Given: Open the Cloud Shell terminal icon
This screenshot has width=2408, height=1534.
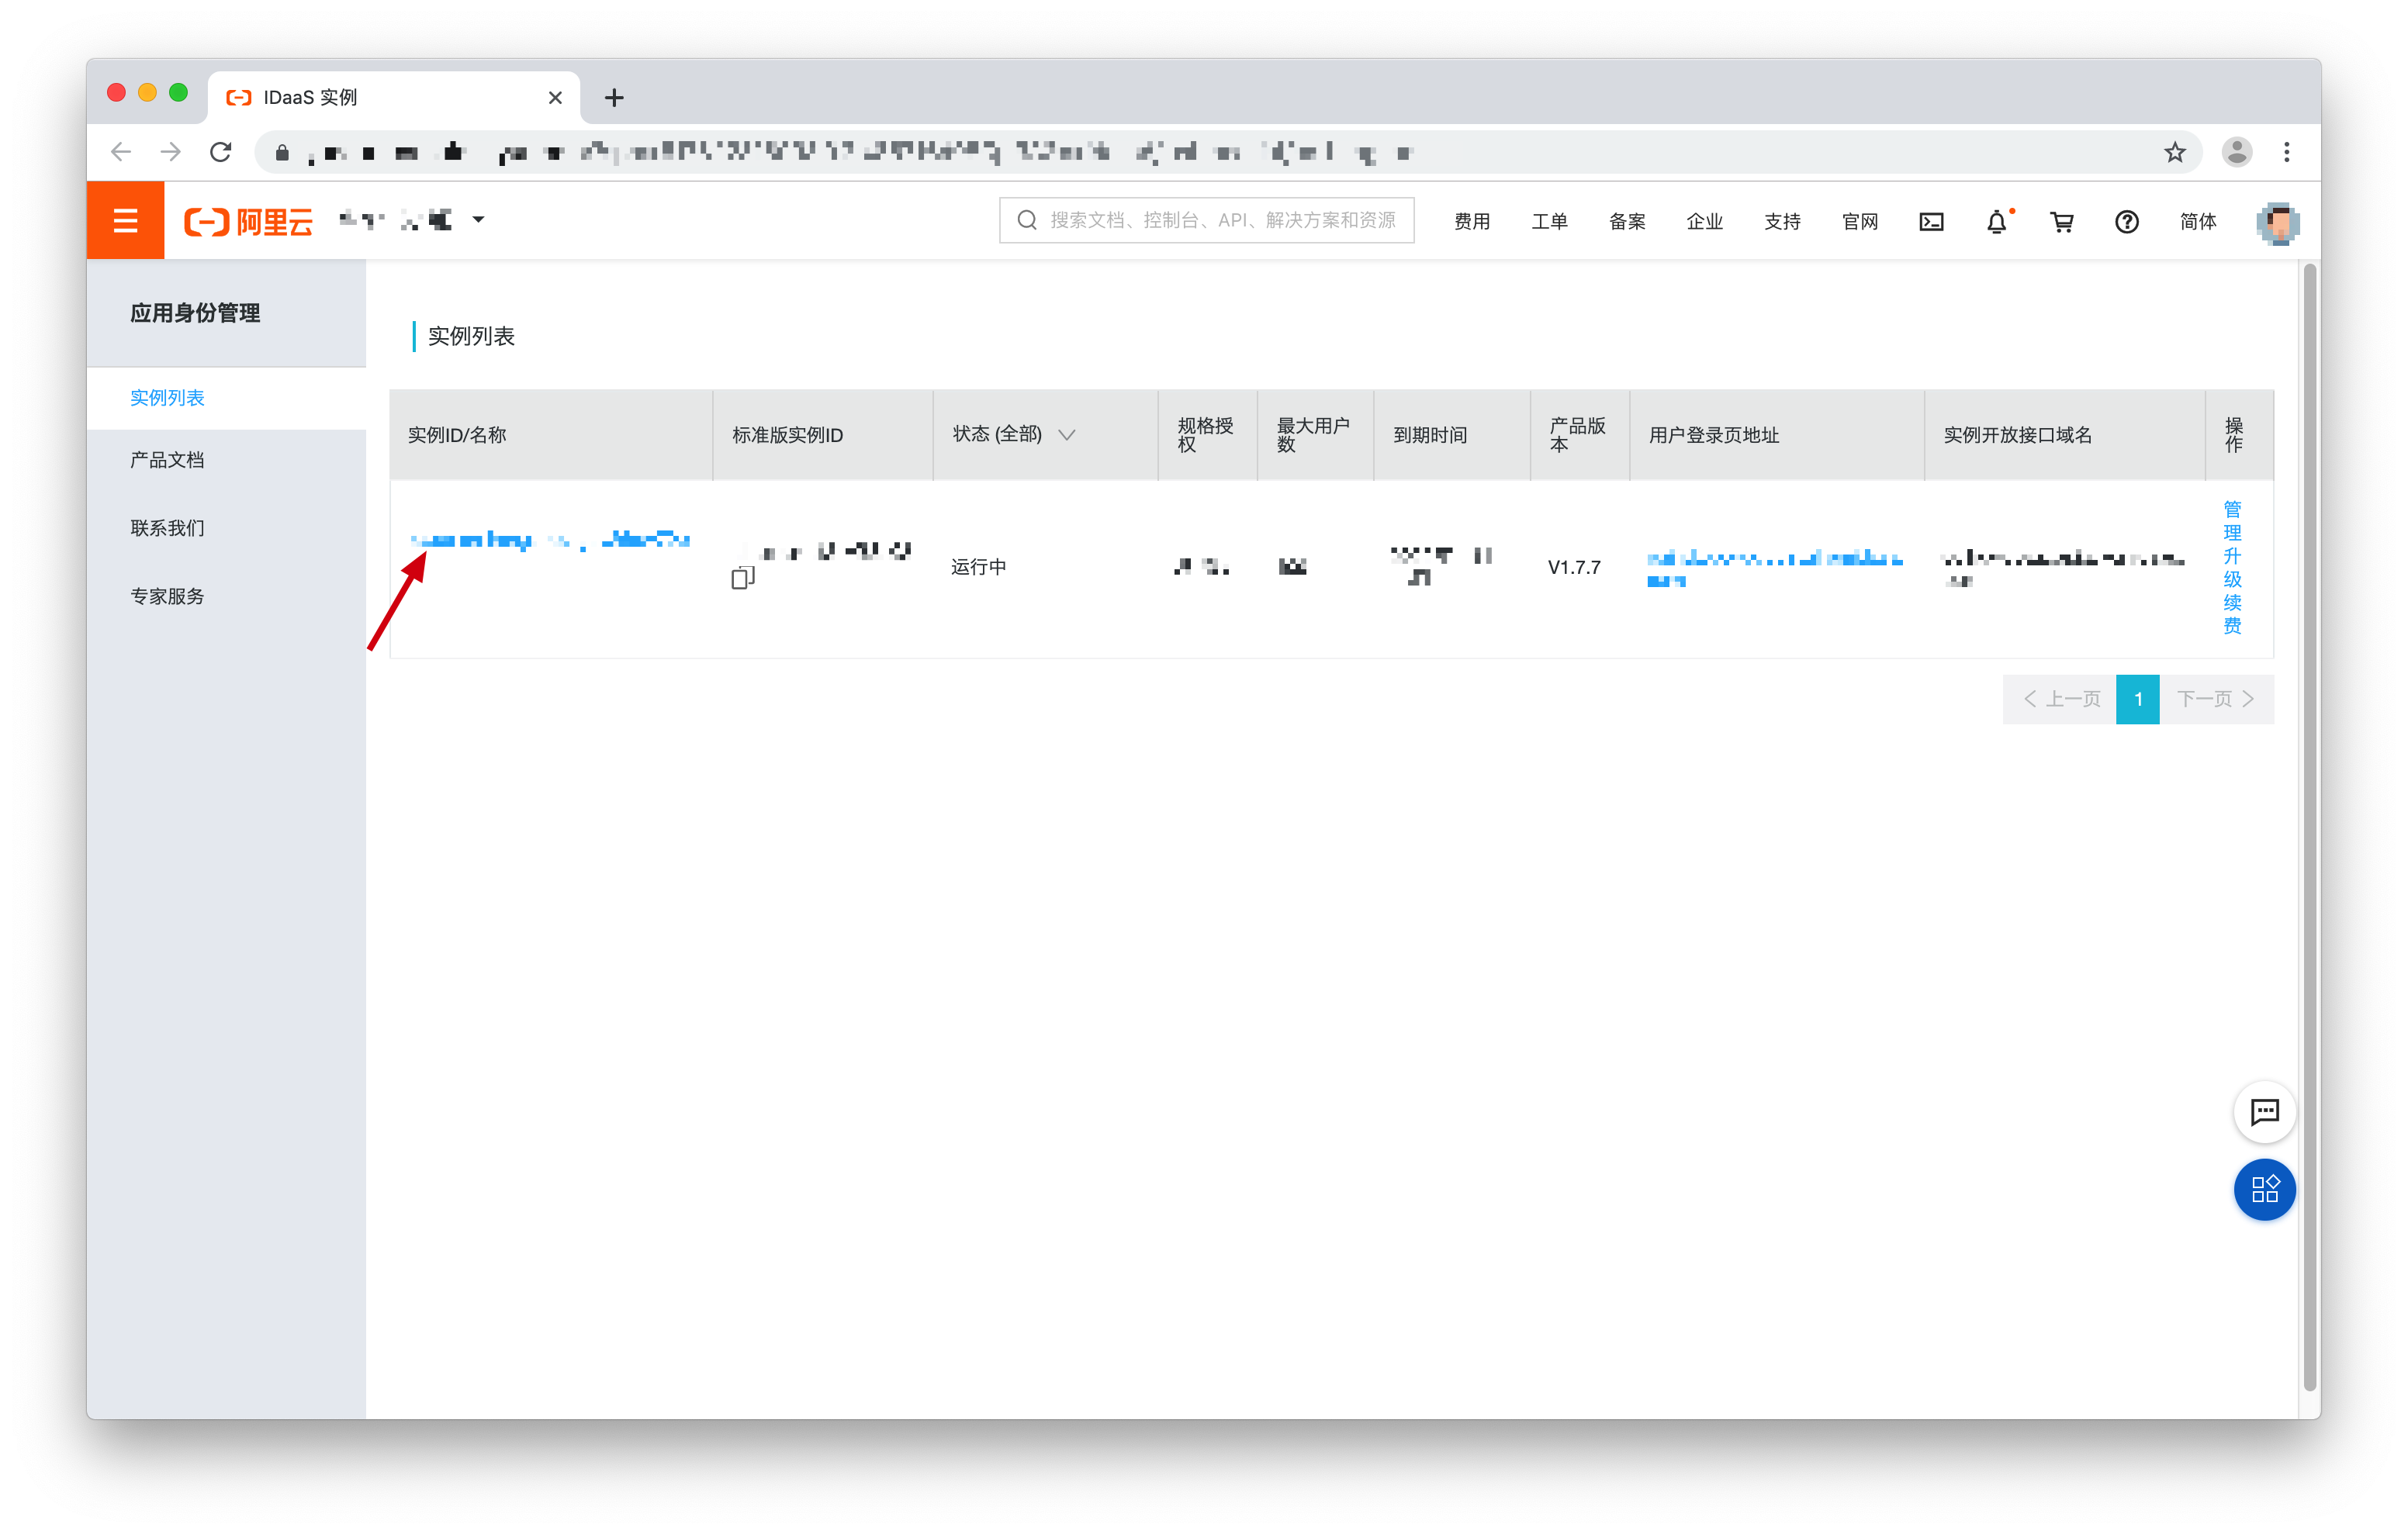Looking at the screenshot, I should [1931, 221].
